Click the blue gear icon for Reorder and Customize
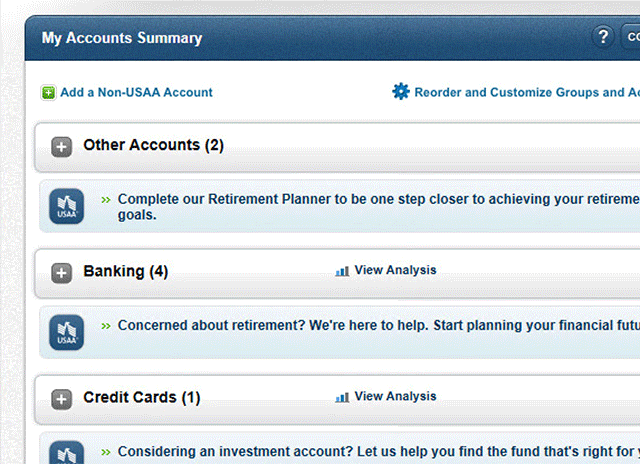The image size is (640, 465). 401,91
